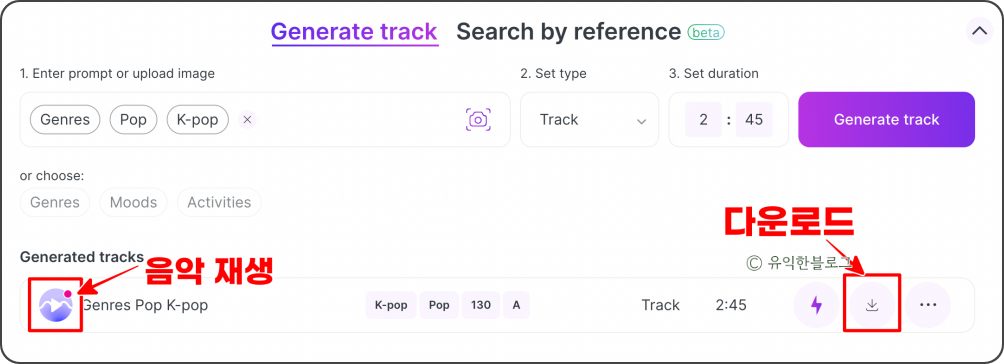Open the Track type dropdown
The height and width of the screenshot is (364, 1004).
pos(589,120)
